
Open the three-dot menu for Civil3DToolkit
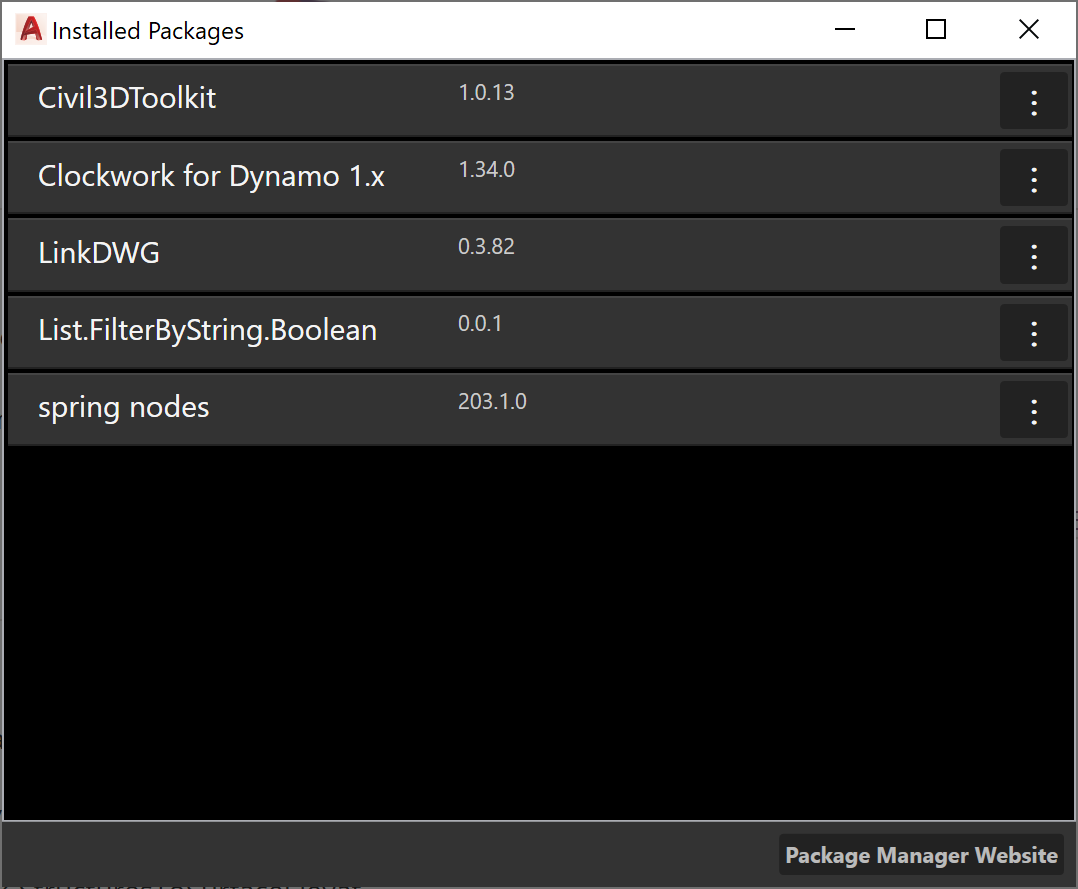point(1033,101)
